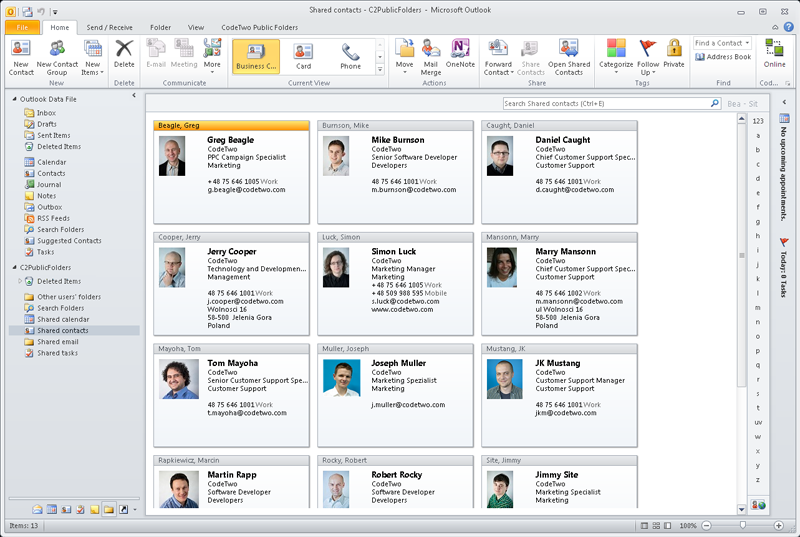The height and width of the screenshot is (537, 800).
Task: Click Open Shared Contacts
Action: coord(569,58)
